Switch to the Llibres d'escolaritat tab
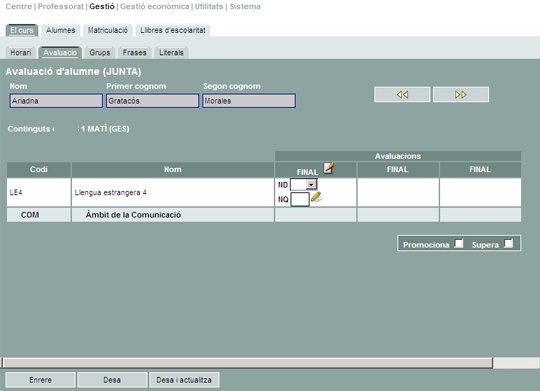This screenshot has width=540, height=391. (x=173, y=30)
